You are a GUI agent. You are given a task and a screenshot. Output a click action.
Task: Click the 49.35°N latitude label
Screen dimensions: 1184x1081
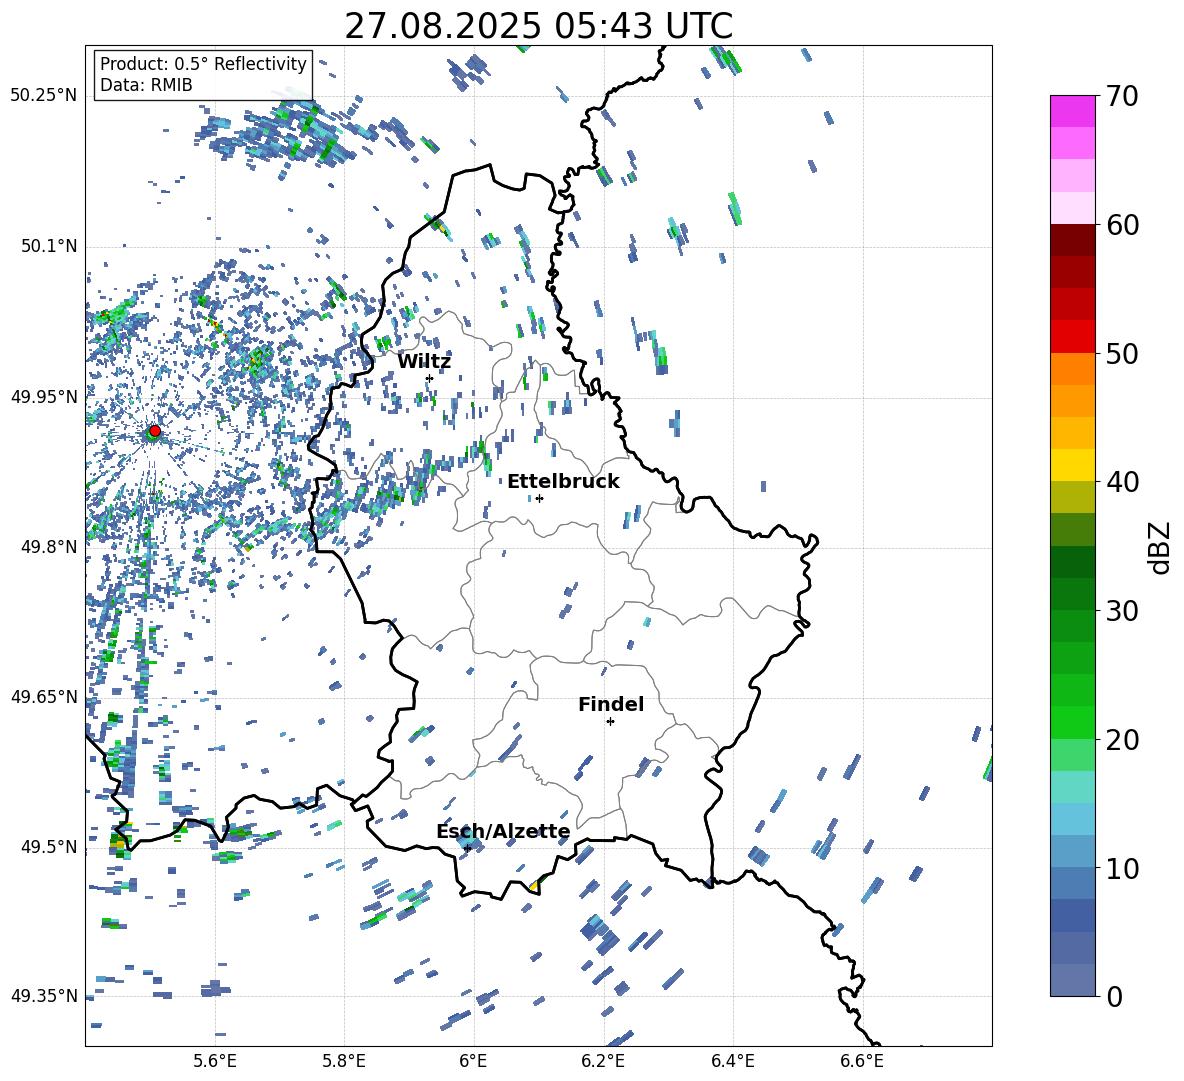(x=44, y=996)
